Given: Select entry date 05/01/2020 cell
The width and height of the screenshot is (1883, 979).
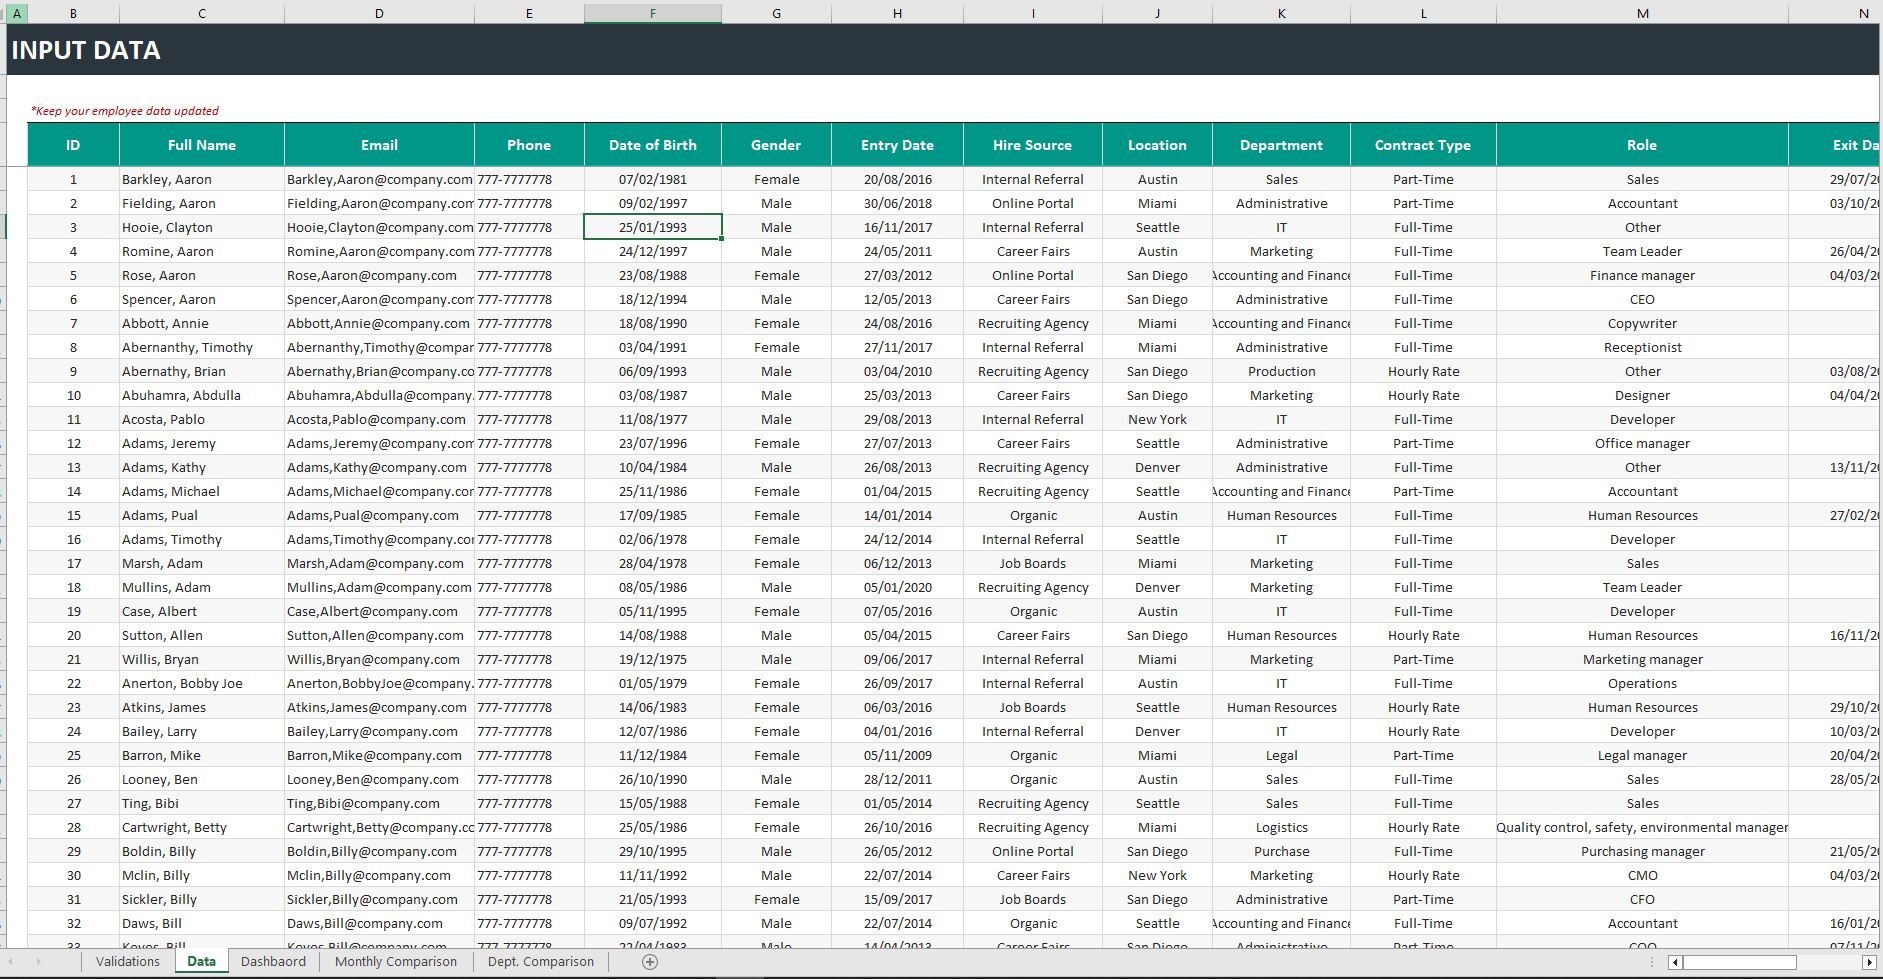Looking at the screenshot, I should coord(897,587).
